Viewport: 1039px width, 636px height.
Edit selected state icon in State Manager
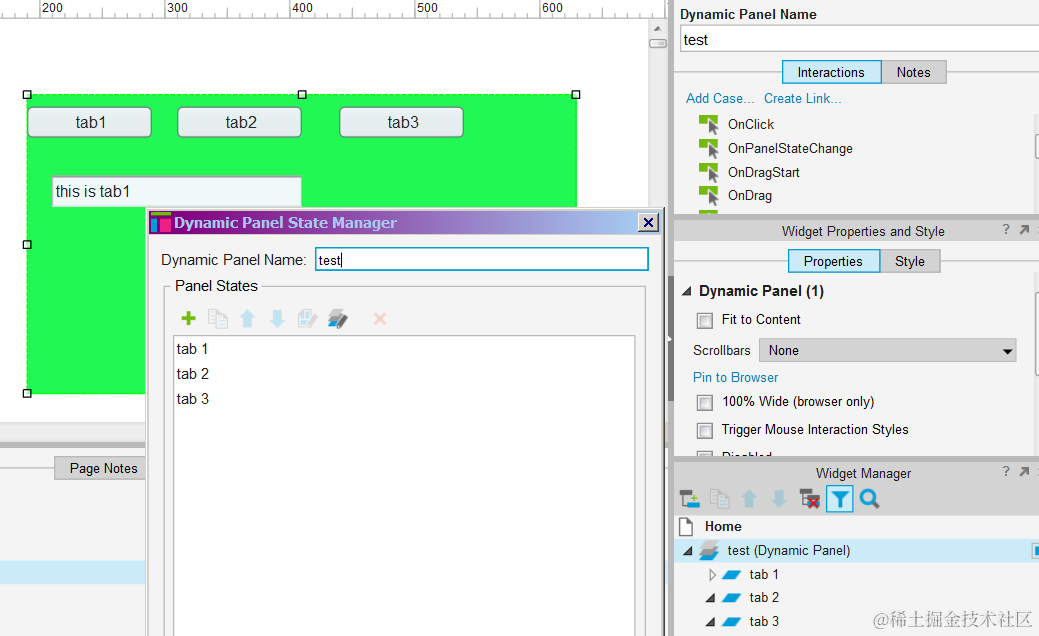click(307, 319)
